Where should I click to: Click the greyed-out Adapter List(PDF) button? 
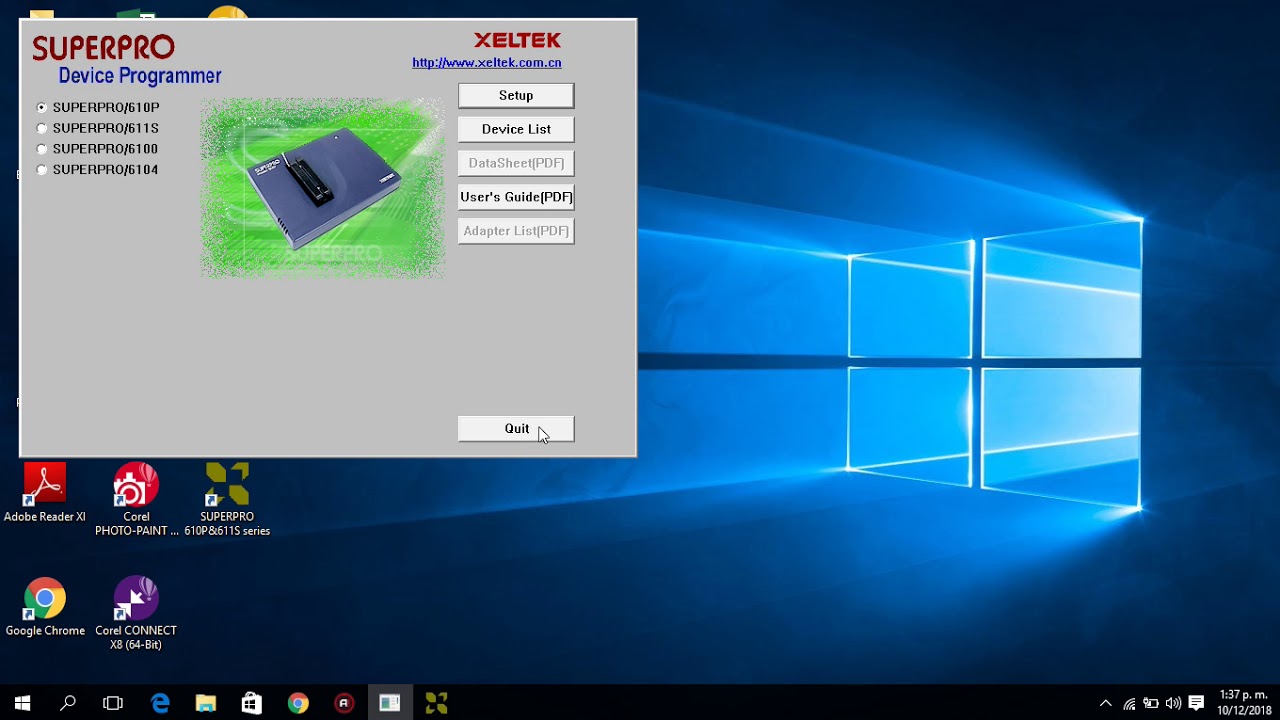(516, 231)
